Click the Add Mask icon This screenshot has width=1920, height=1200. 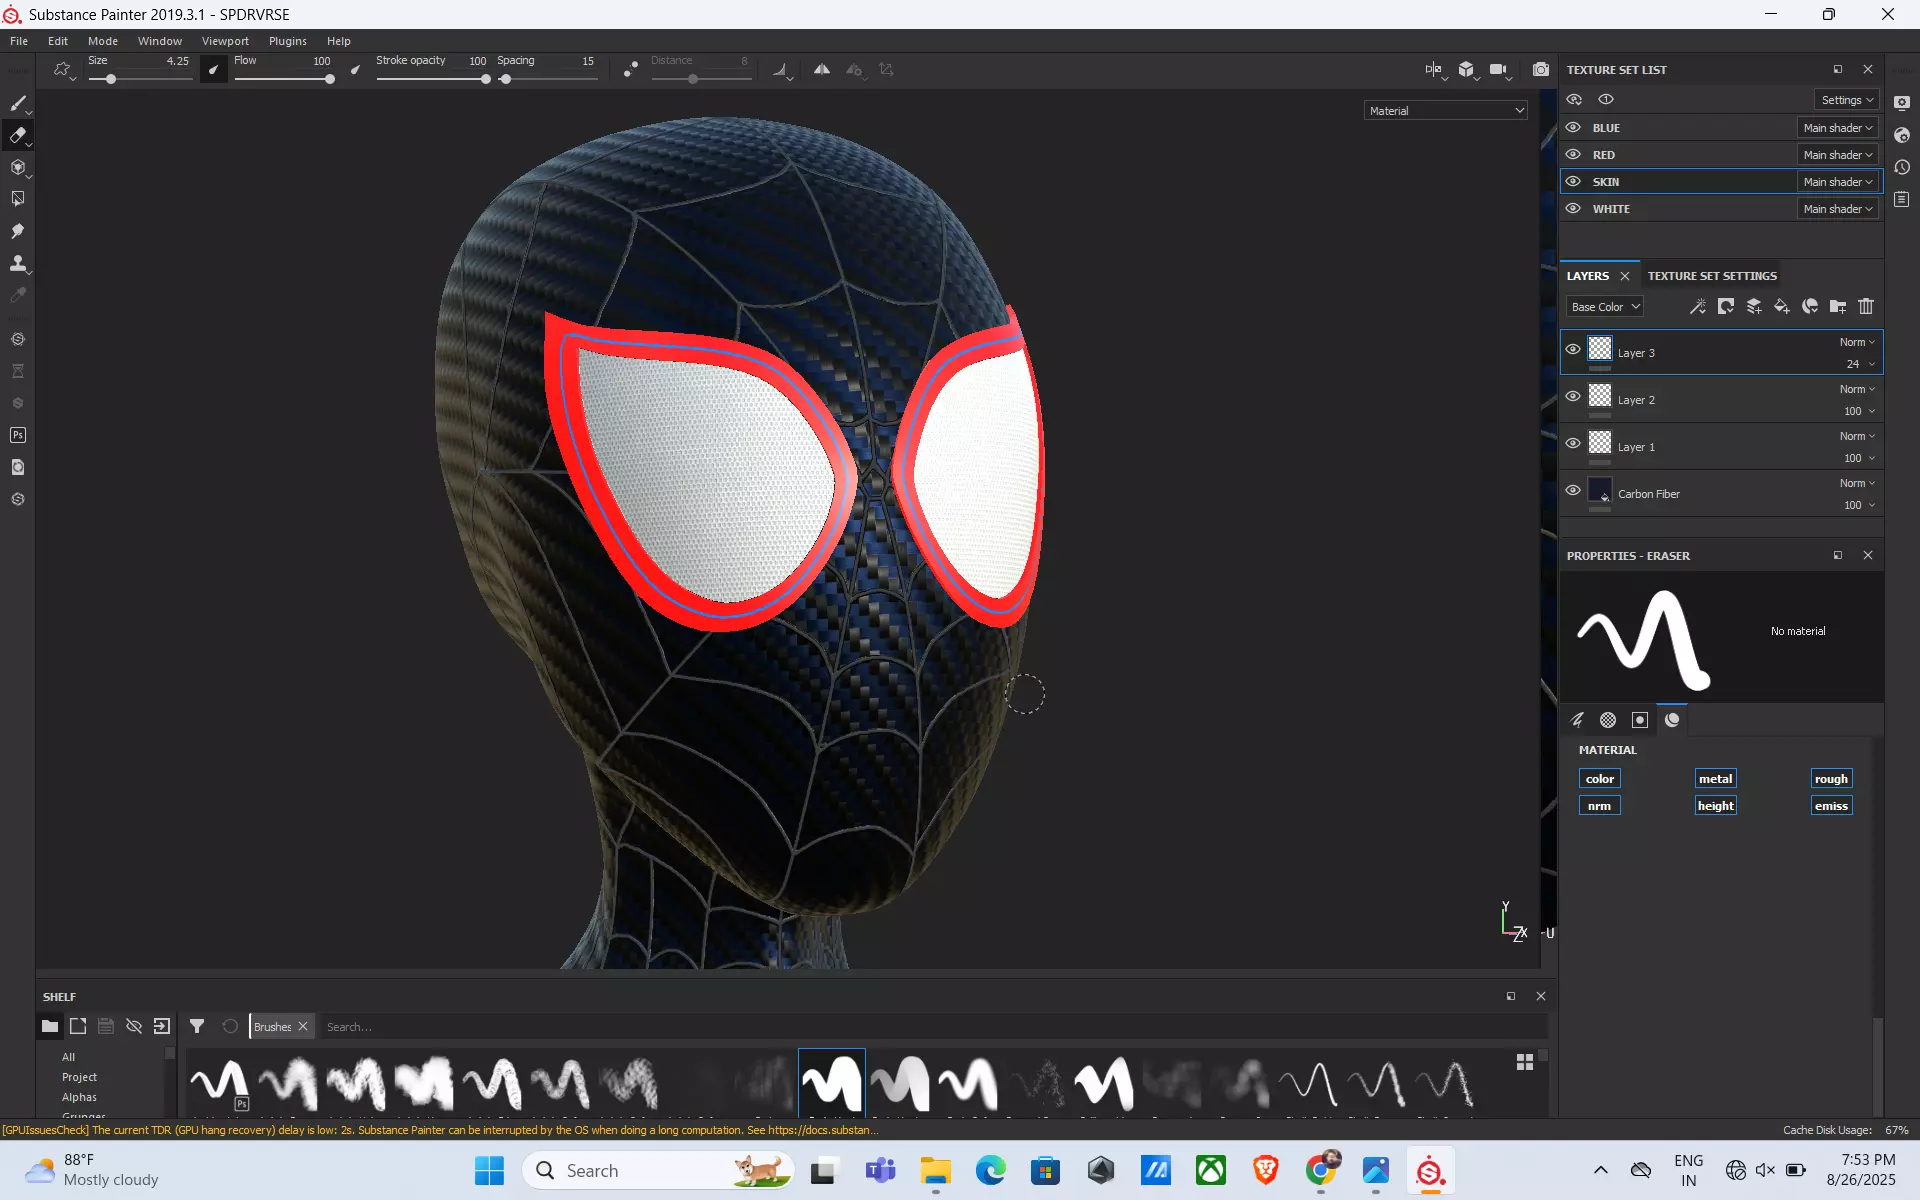(1726, 307)
